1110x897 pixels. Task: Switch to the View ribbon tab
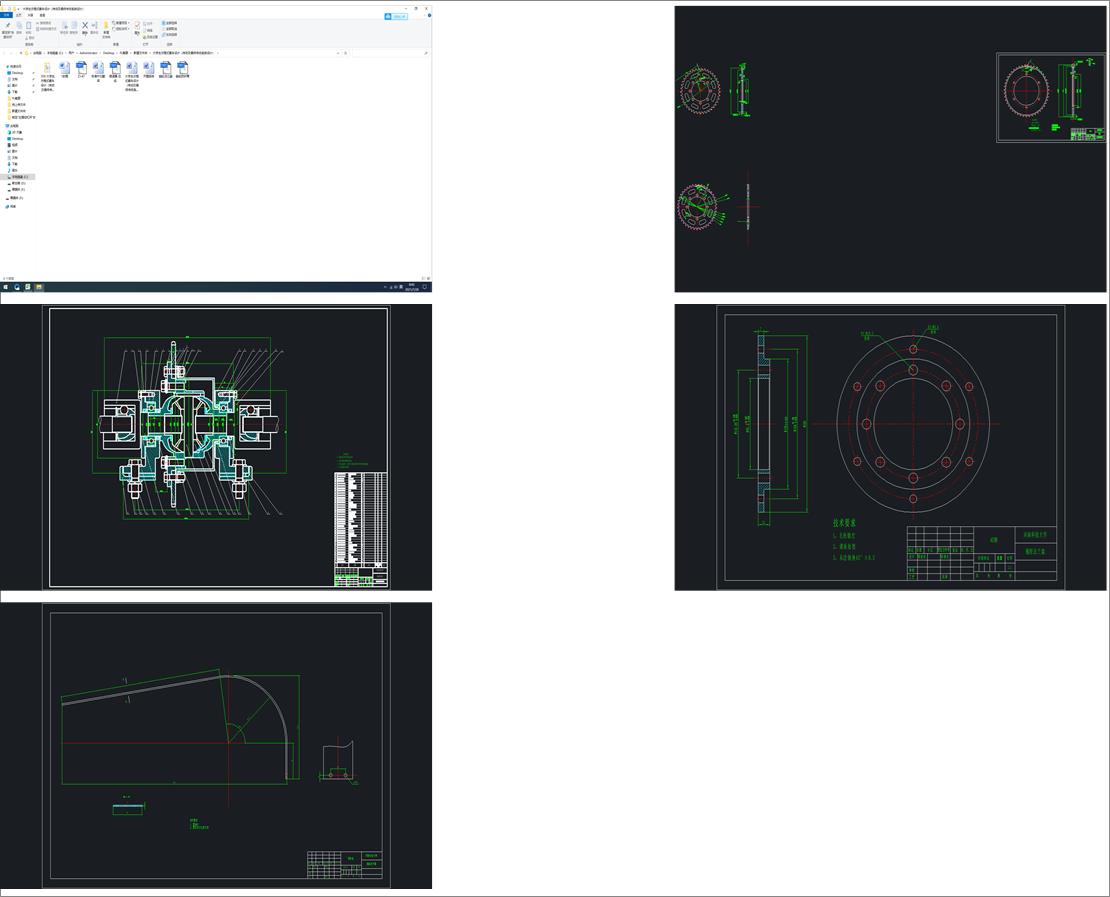[x=41, y=16]
